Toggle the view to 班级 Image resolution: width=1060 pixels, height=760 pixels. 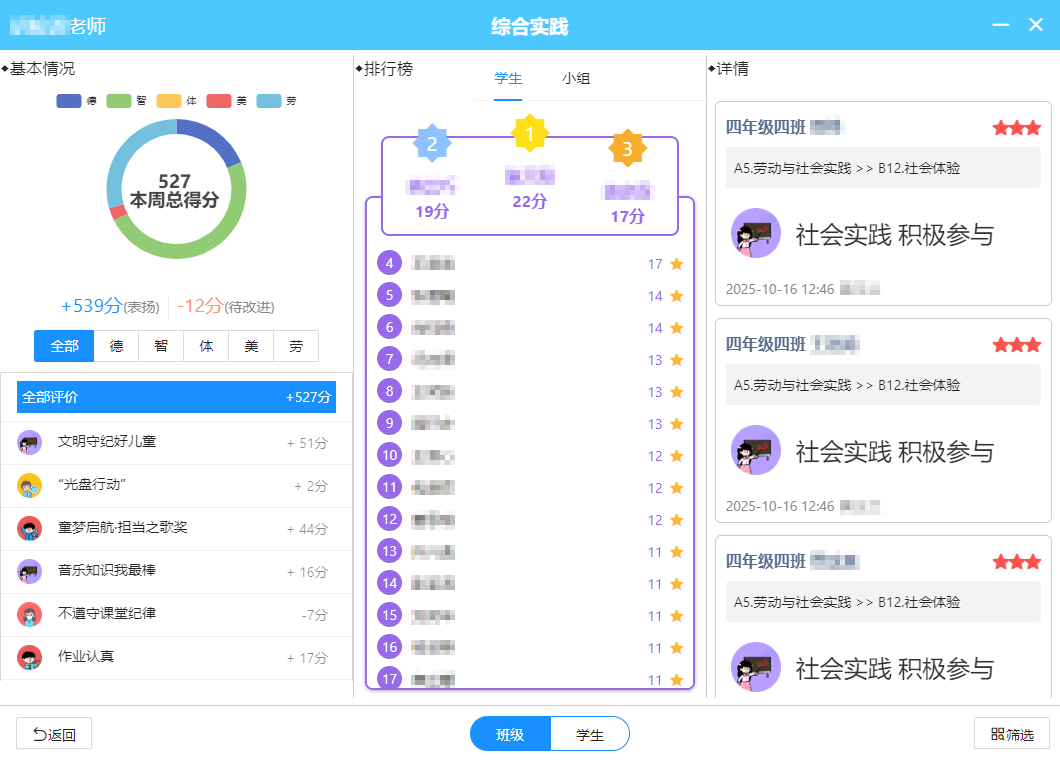[x=510, y=734]
